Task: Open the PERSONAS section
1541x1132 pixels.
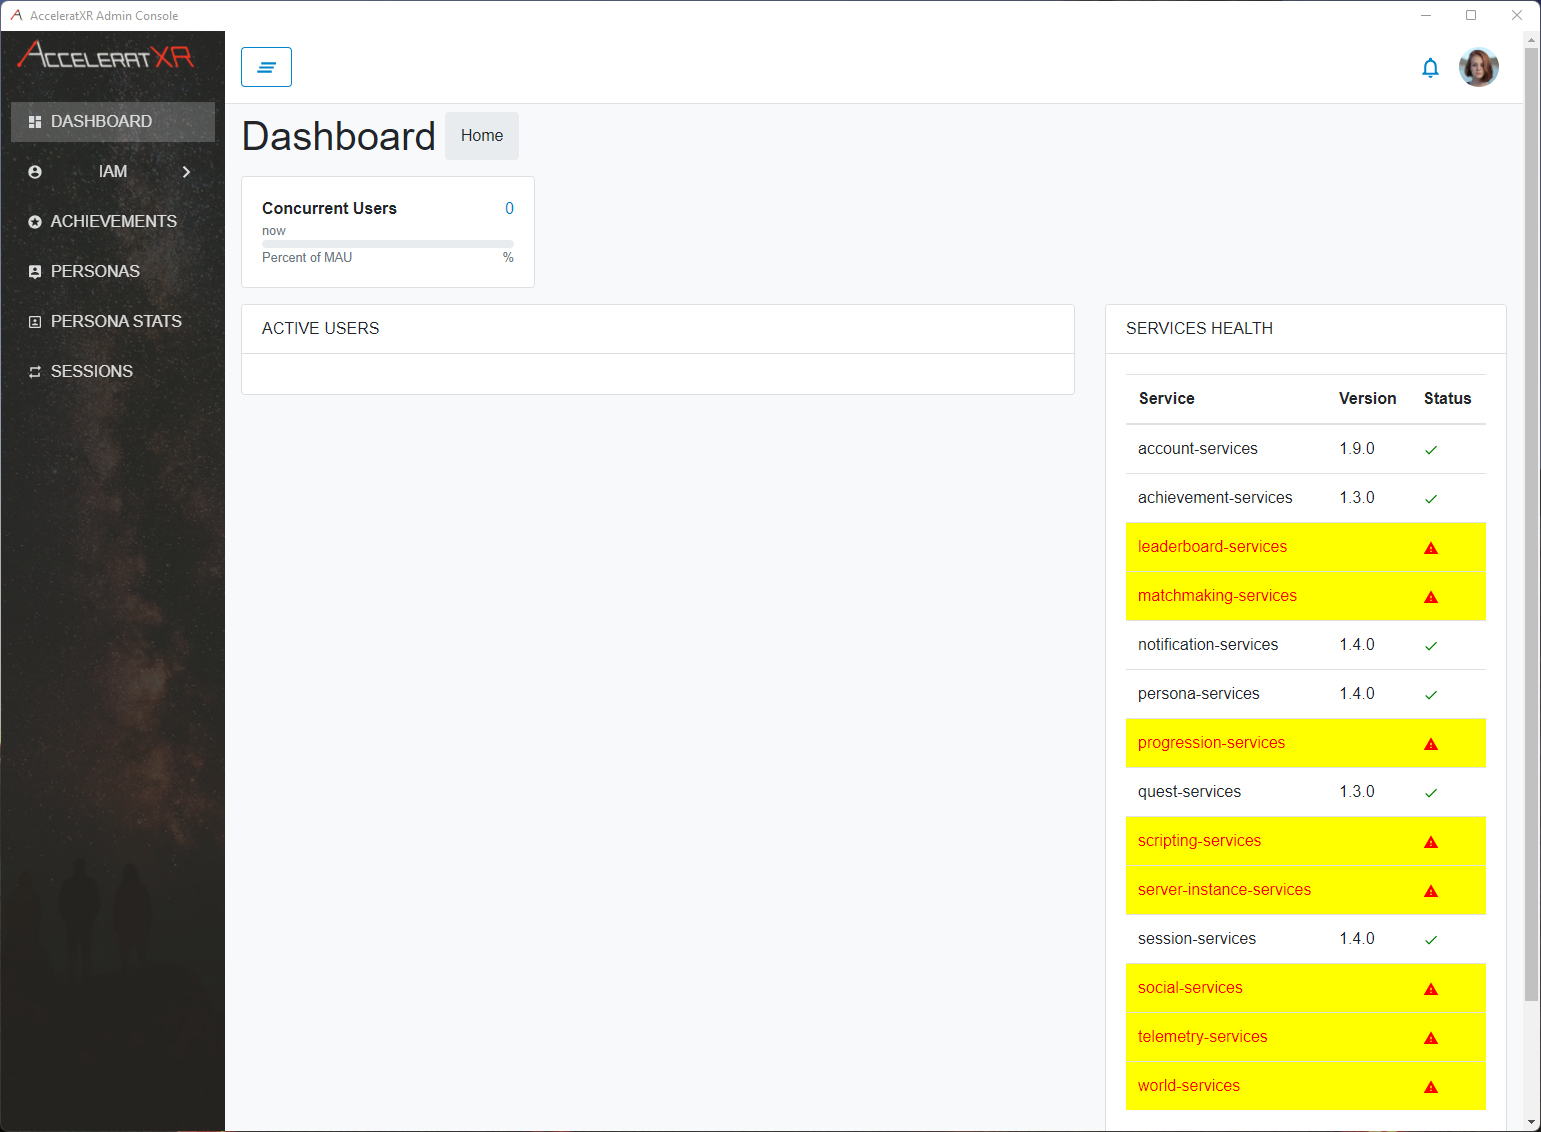Action: click(113, 272)
